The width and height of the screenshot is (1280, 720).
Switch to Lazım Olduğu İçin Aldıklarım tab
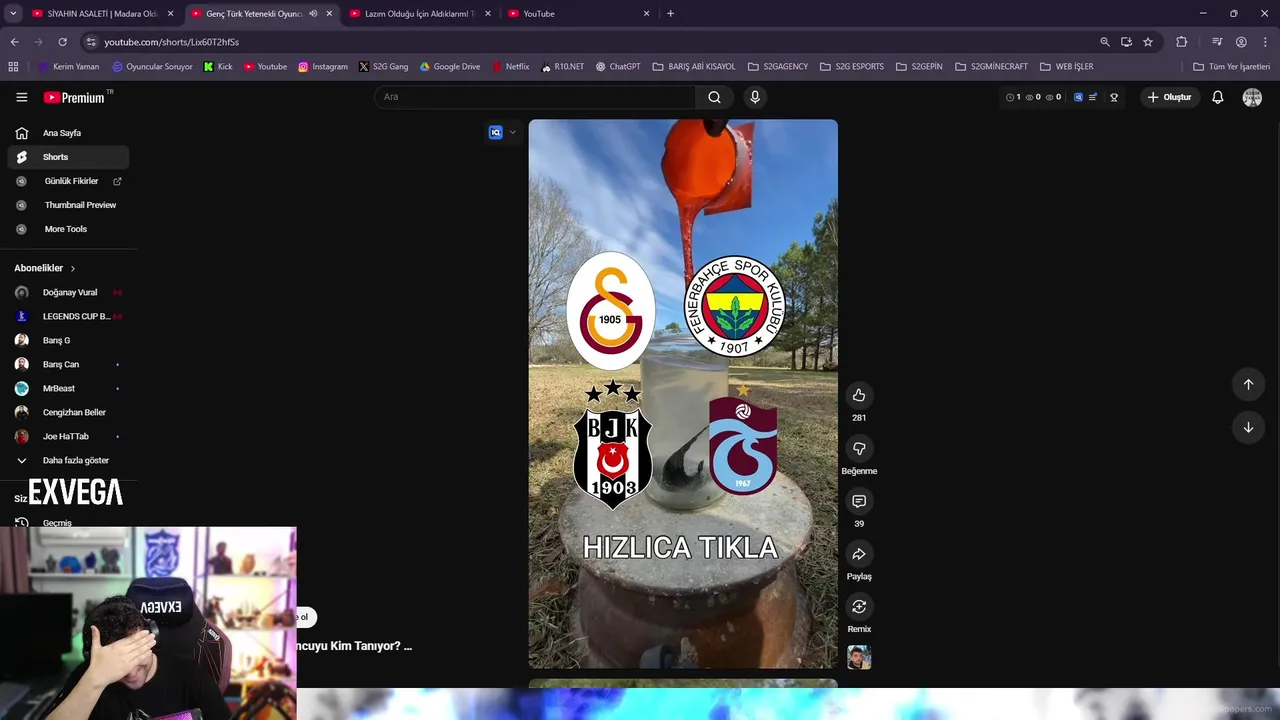tap(418, 14)
